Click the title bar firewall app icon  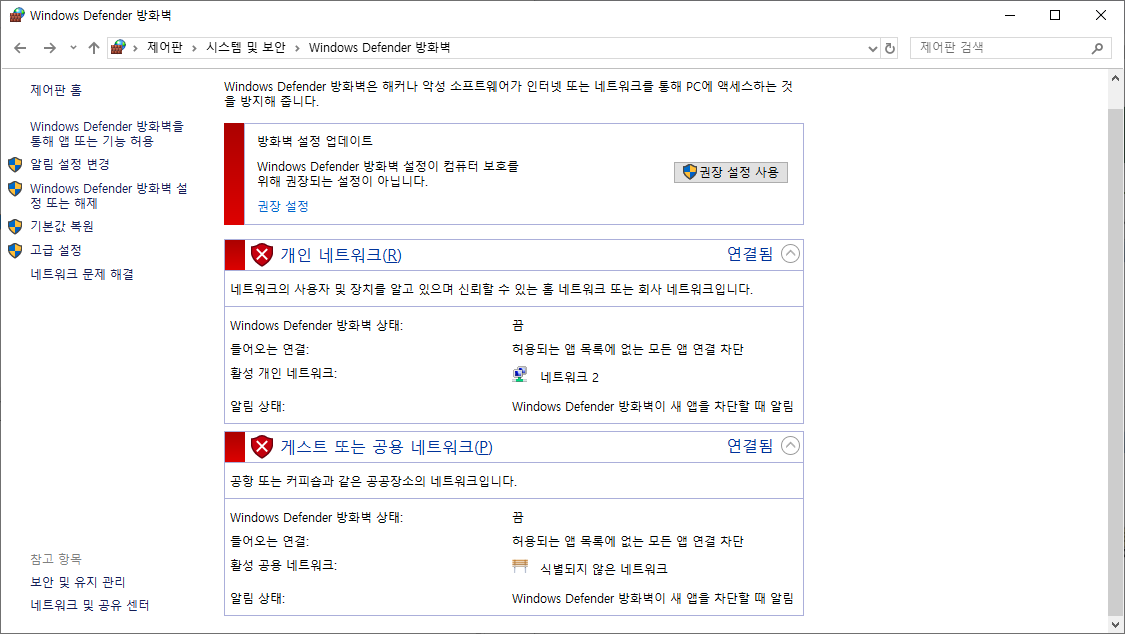[17, 15]
